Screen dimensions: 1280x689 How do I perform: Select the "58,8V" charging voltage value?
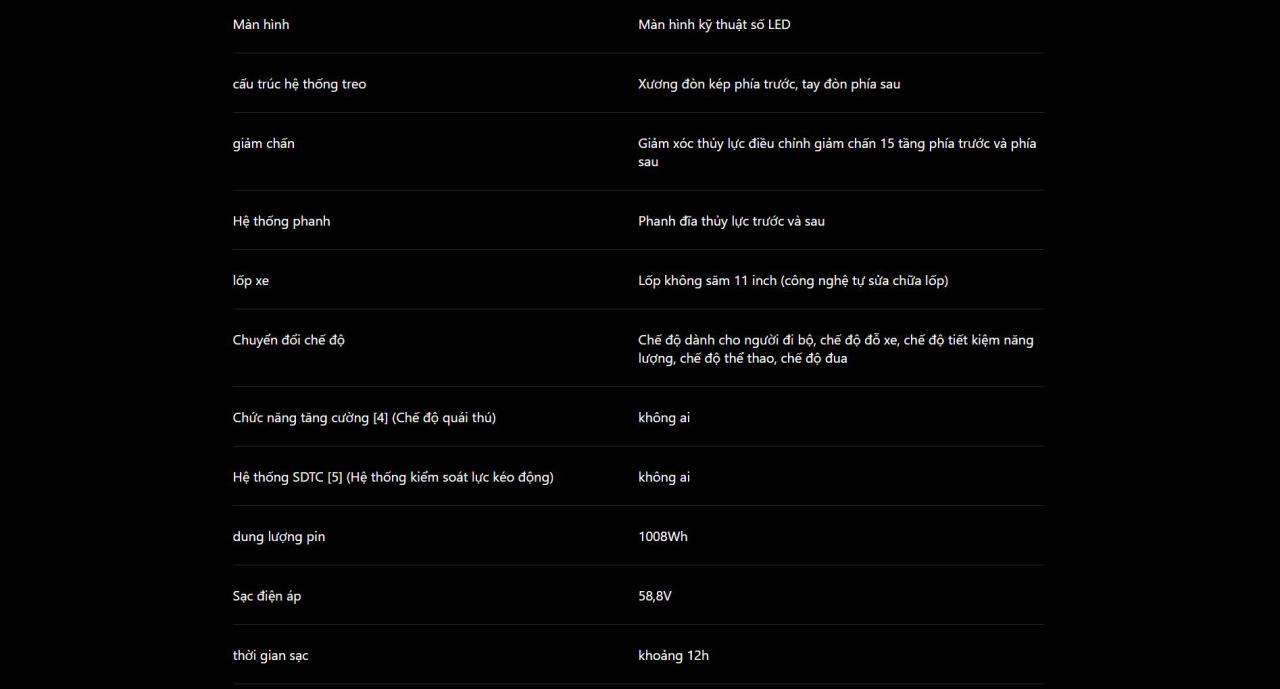(655, 596)
